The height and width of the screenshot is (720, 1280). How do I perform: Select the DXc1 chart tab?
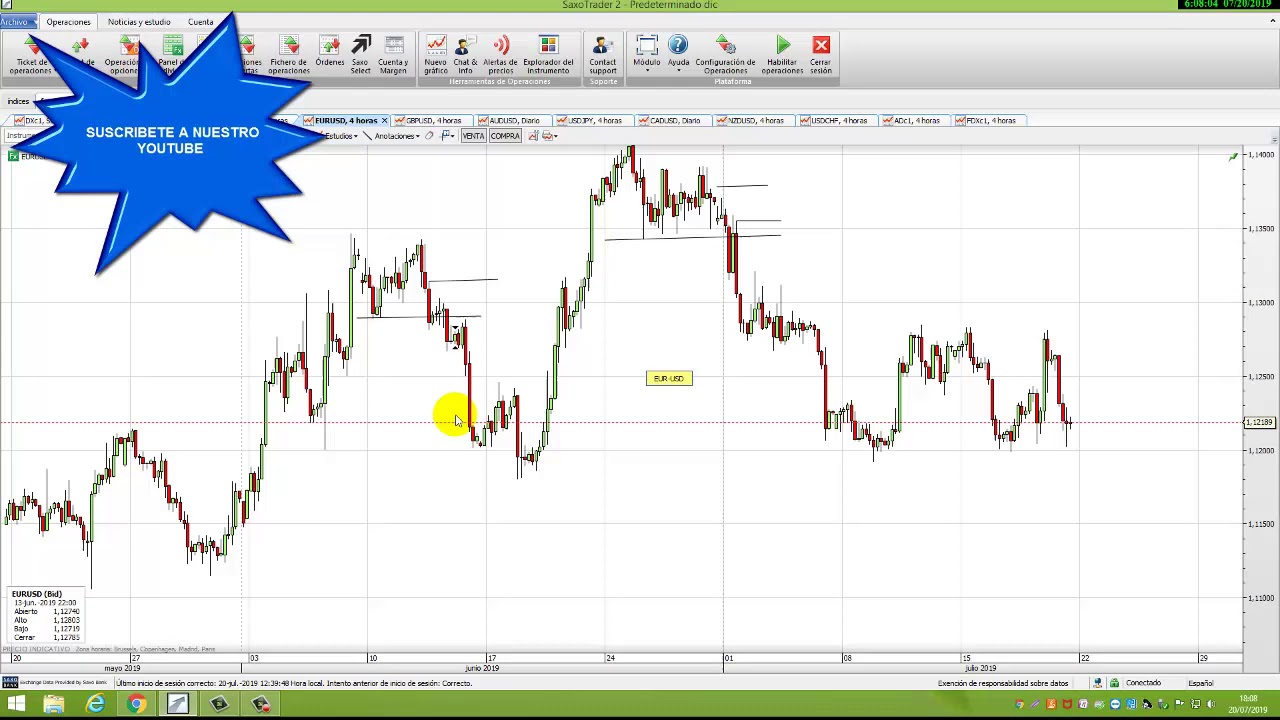[x=36, y=120]
